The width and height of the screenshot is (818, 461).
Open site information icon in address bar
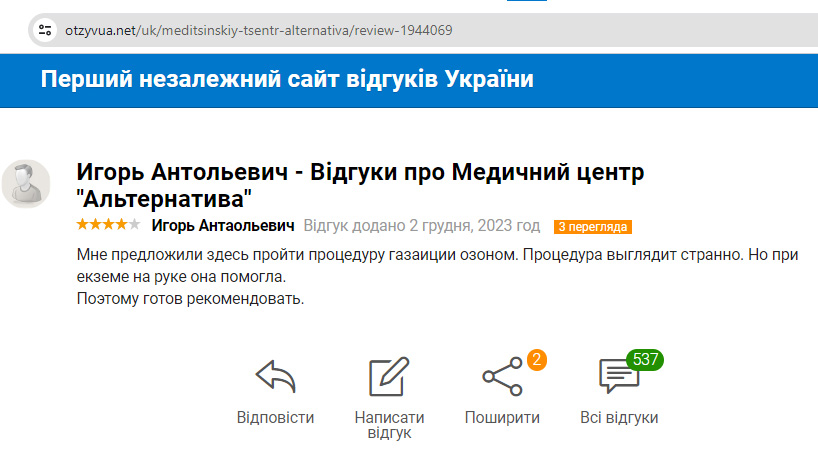point(45,30)
